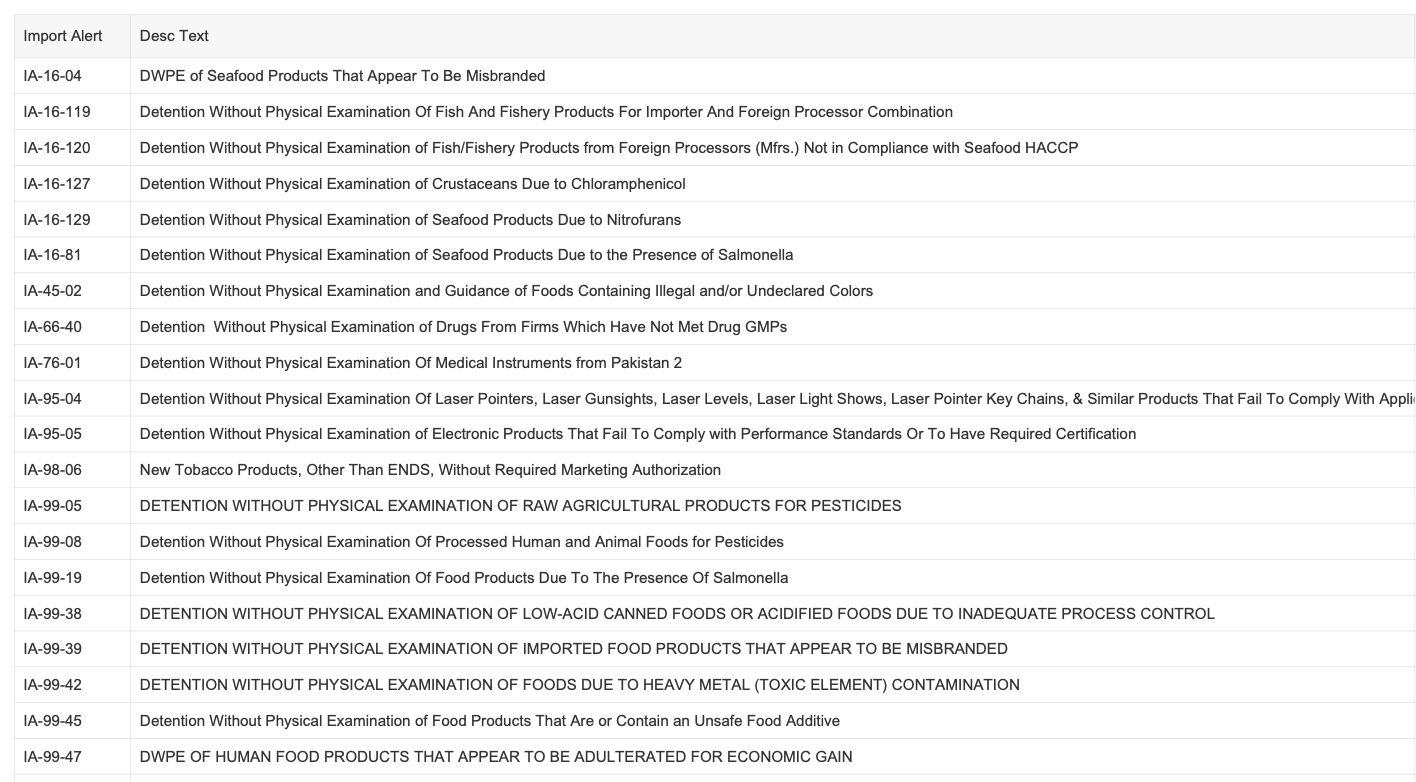Viewport: 1416px width, 782px height.
Task: Select the Illegal and/or Undeclared Colors description
Action: 506,291
